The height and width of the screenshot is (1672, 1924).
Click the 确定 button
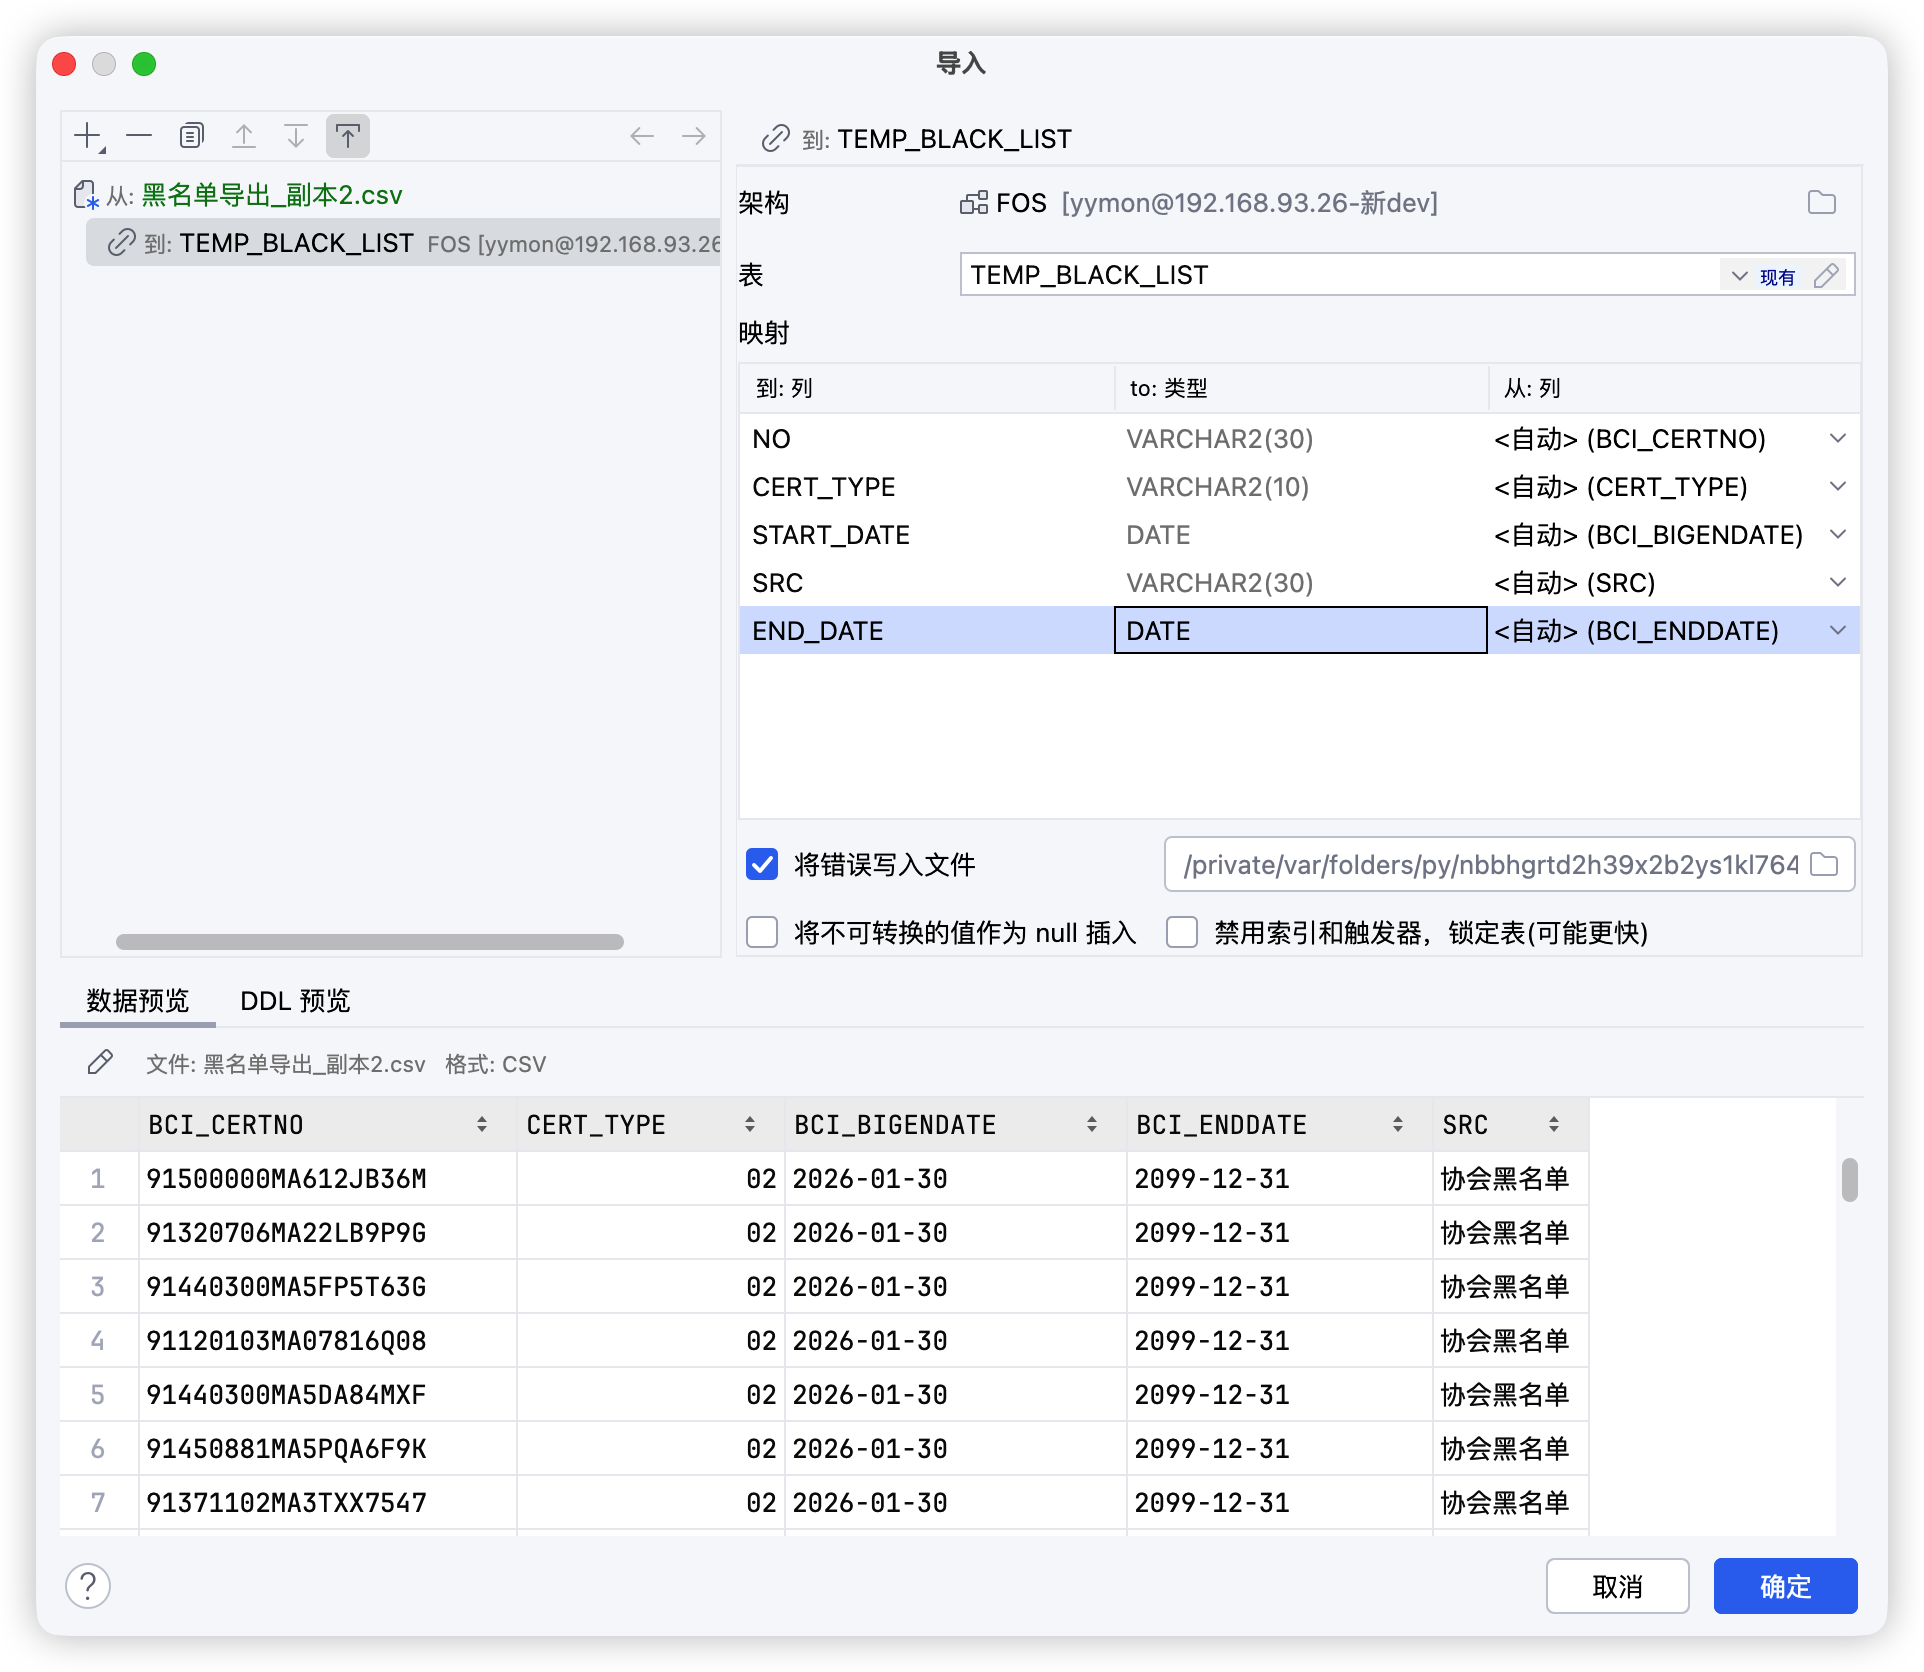pyautogui.click(x=1784, y=1586)
